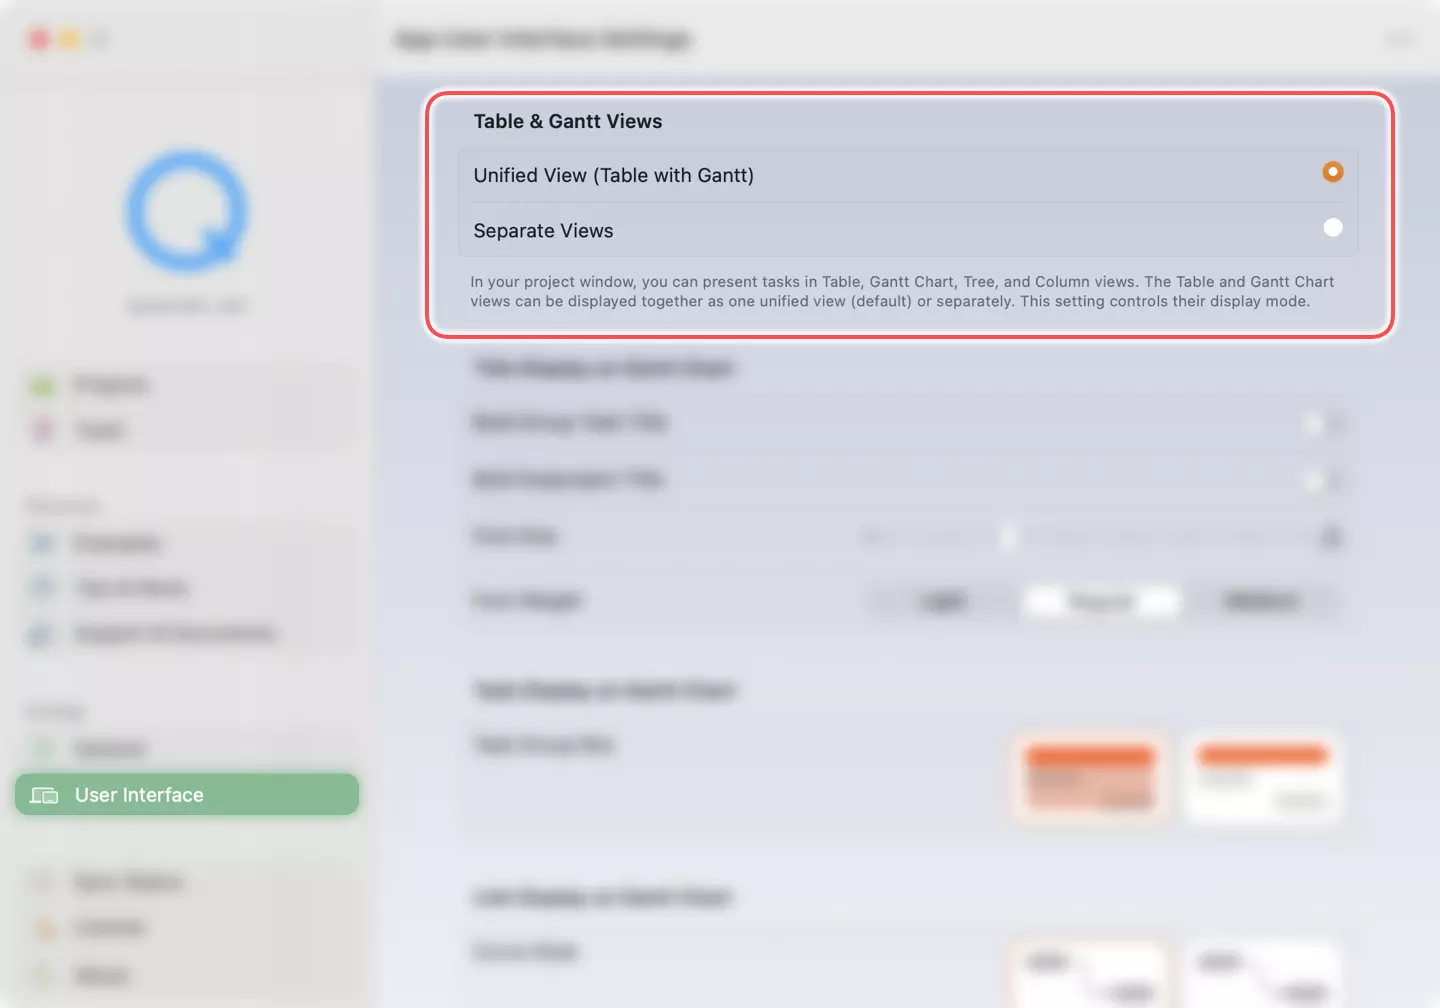Select the filled orange Task Group Bar style
This screenshot has width=1440, height=1008.
pyautogui.click(x=1090, y=778)
